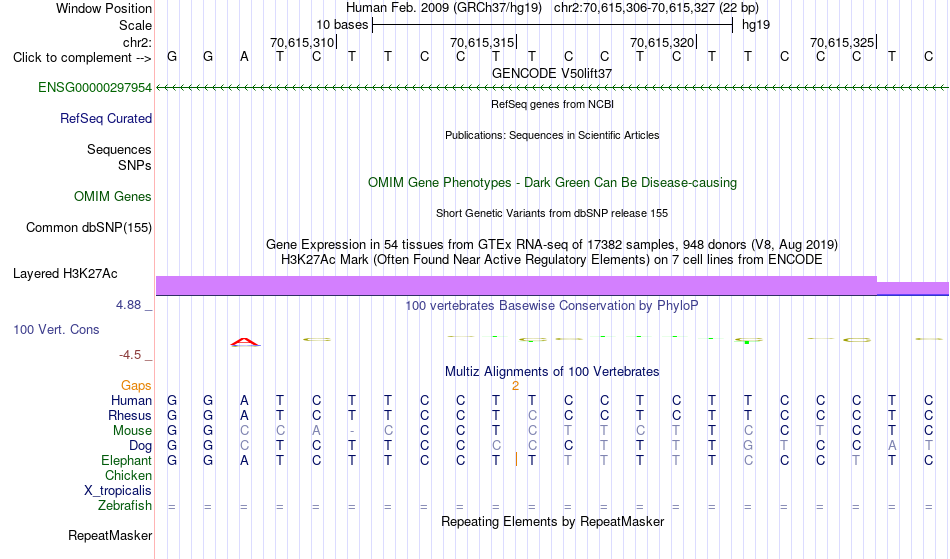
Task: Open RefSeq Curated track settings label
Action: click(x=105, y=119)
